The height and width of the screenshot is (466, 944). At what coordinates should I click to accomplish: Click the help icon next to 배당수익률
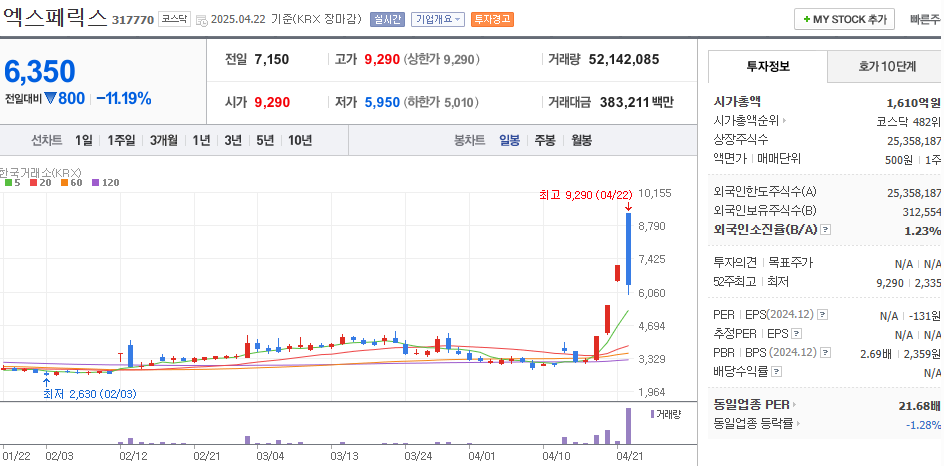click(777, 371)
